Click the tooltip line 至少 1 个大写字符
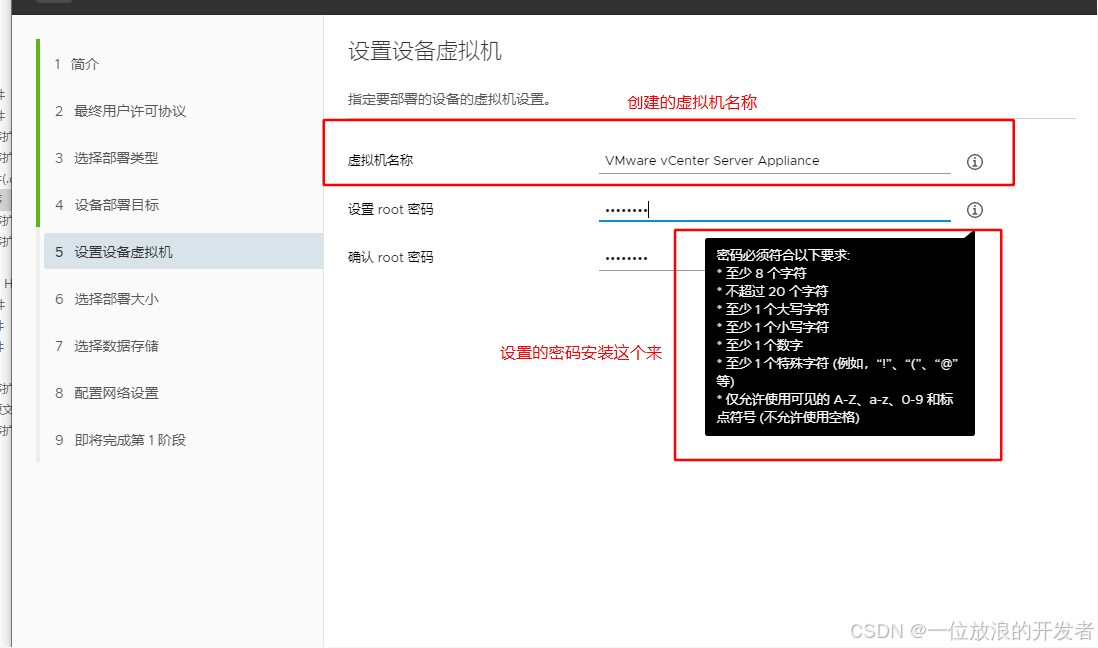This screenshot has height=648, width=1098. pos(772,309)
